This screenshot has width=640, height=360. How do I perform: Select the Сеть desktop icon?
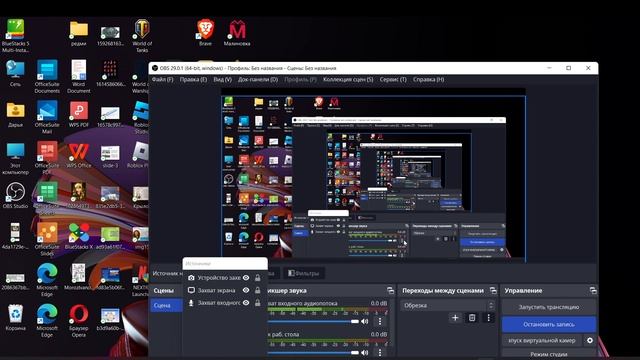click(x=16, y=73)
